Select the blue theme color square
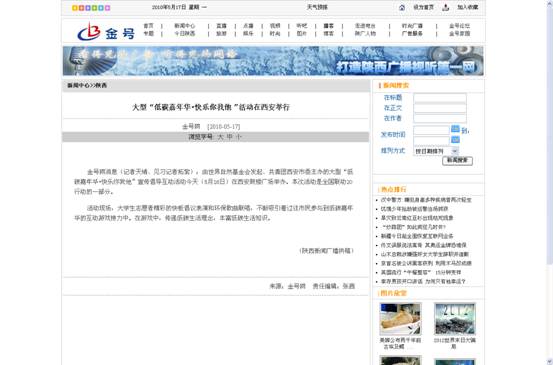 pos(101,8)
